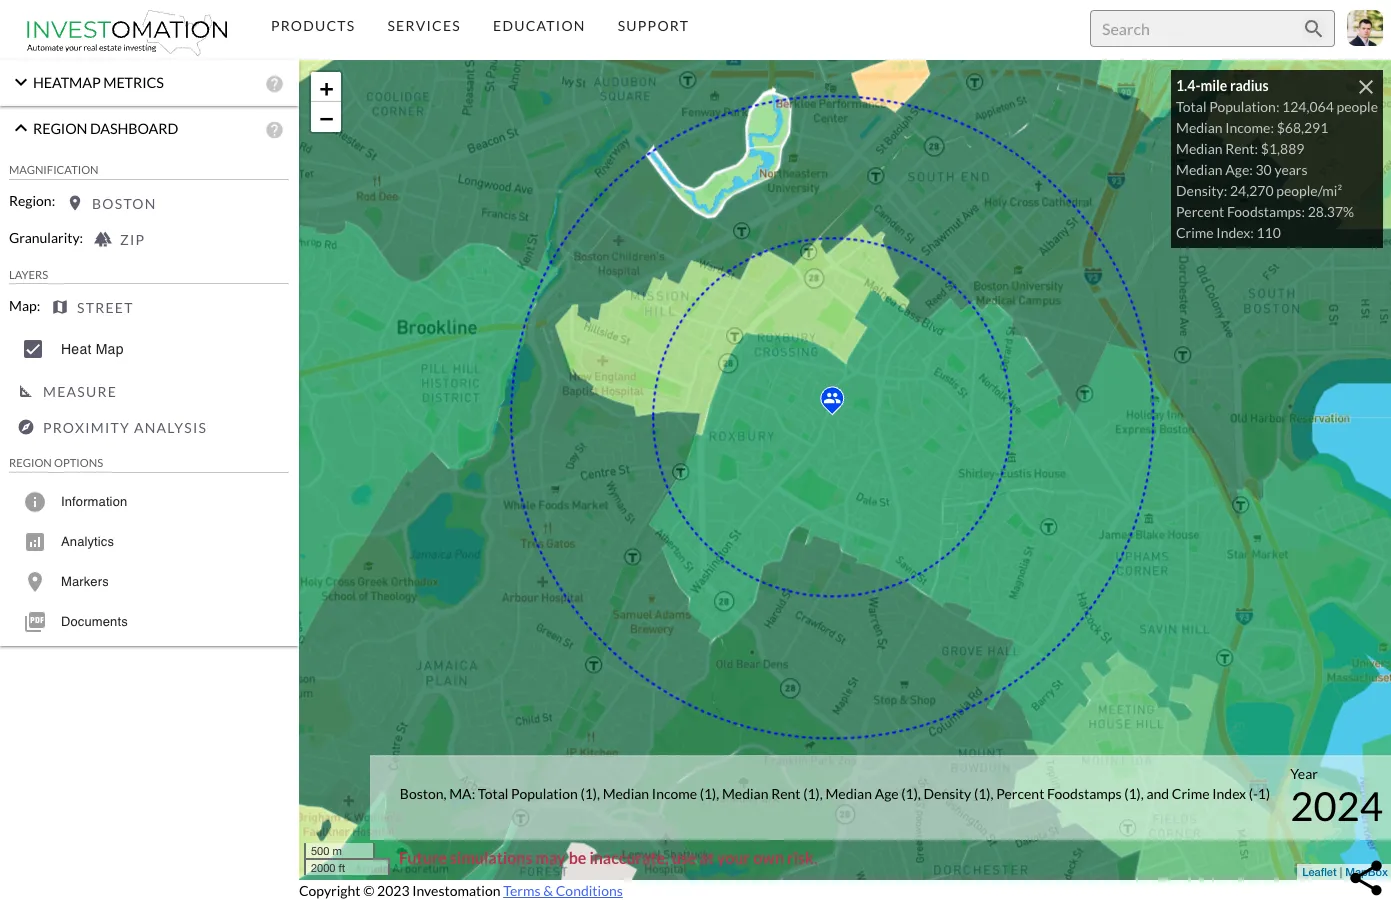Open the user profile avatar

click(1364, 28)
